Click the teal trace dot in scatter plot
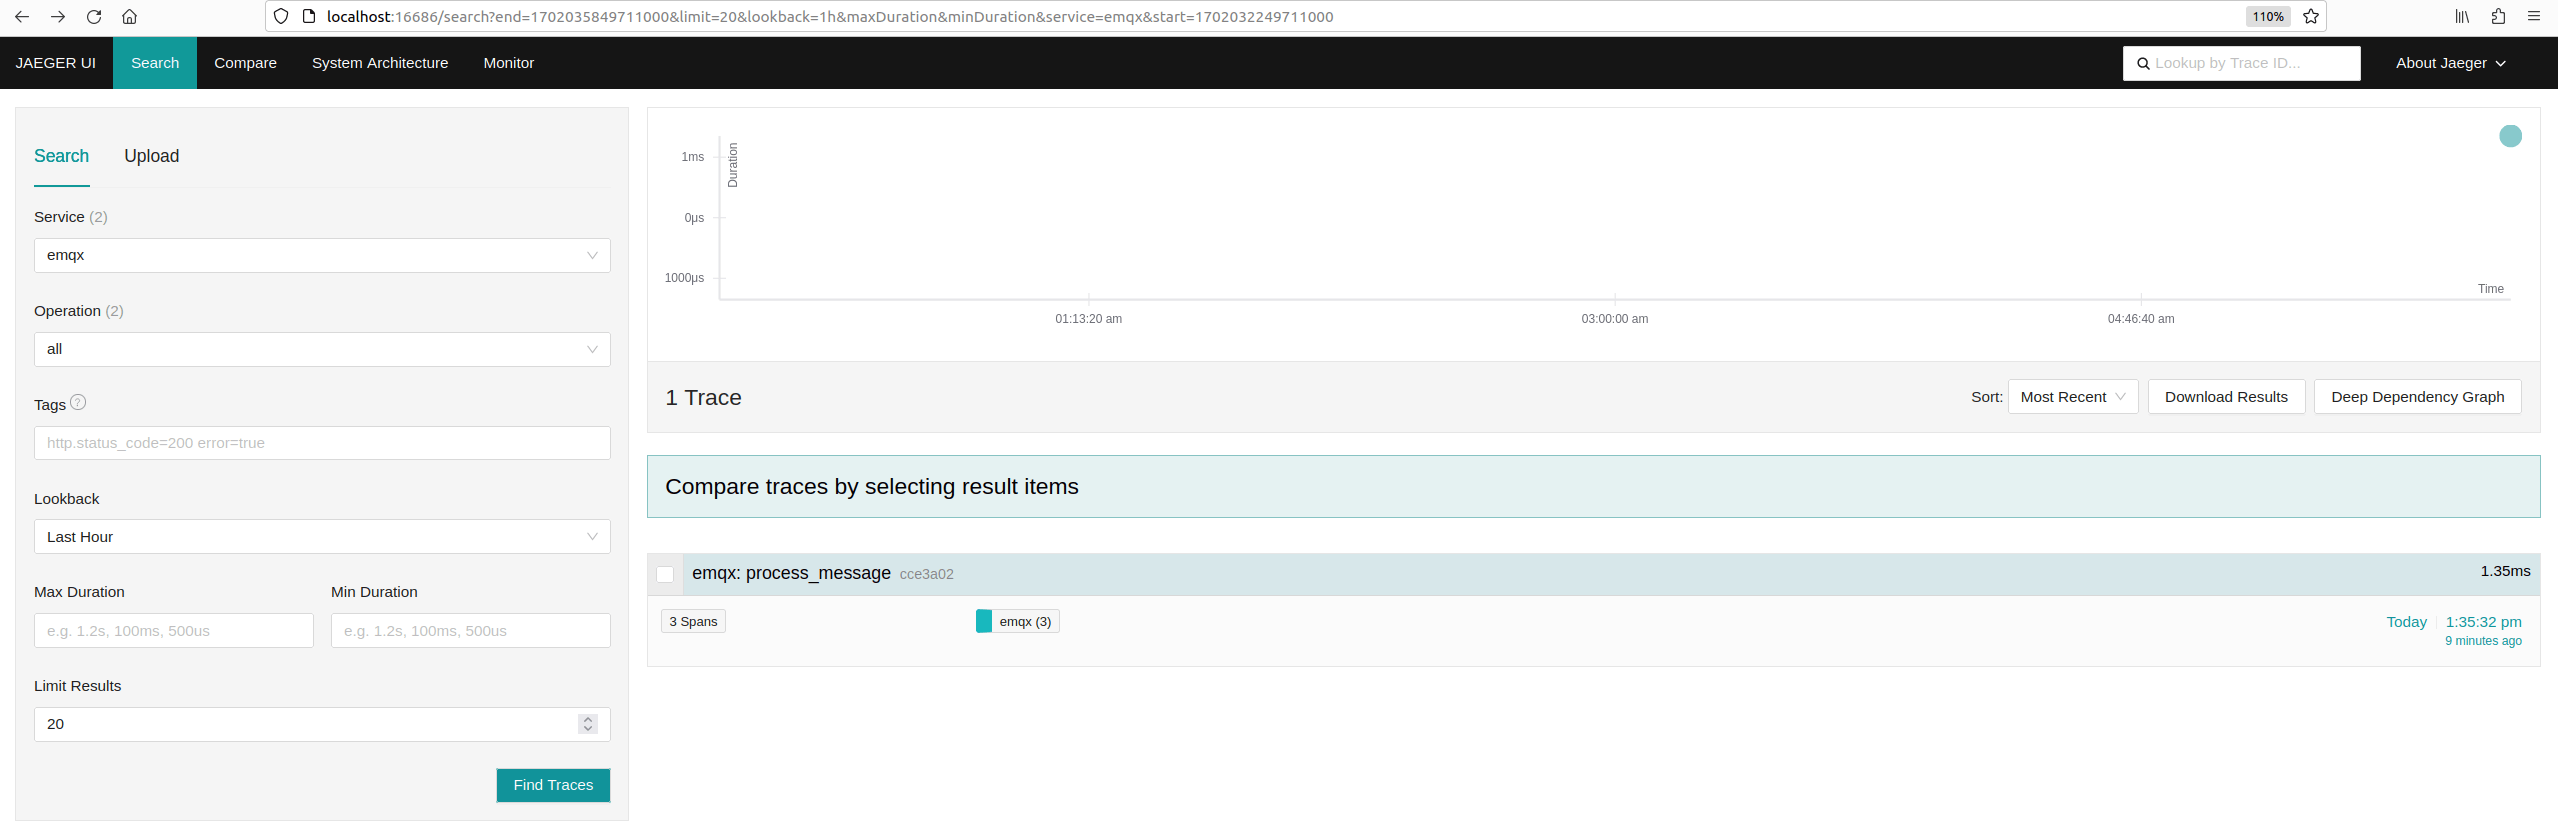 (x=2510, y=136)
